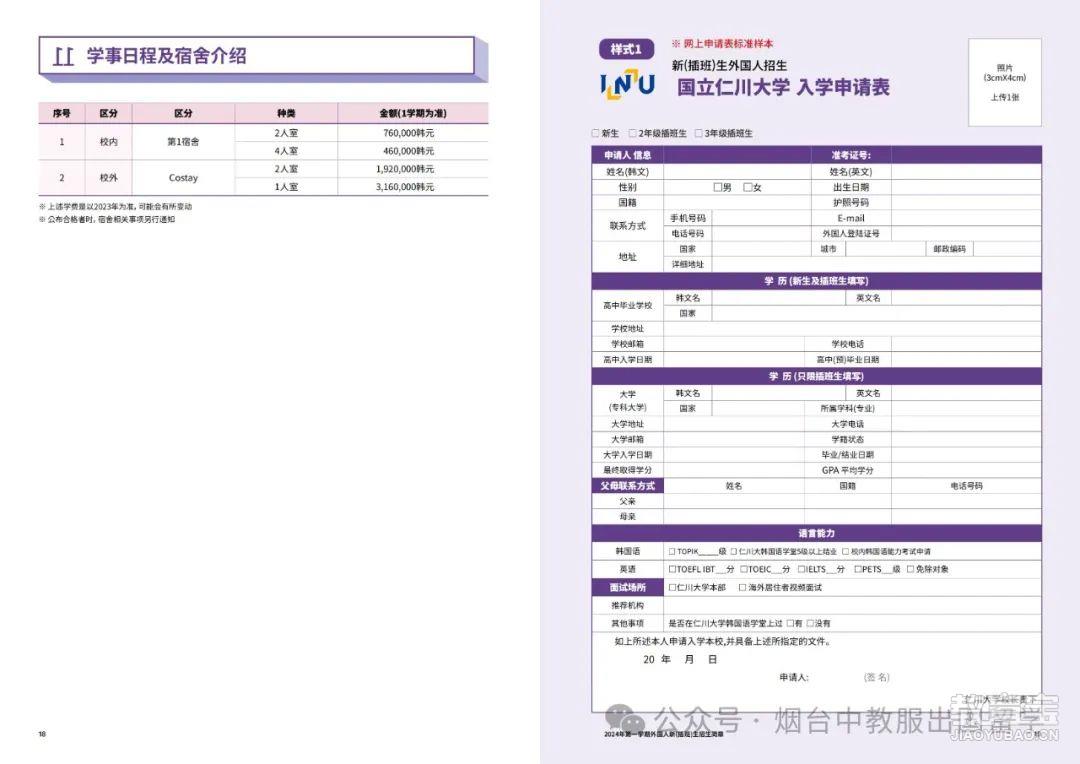Click the page number 18
The image size is (1080, 764).
point(42,734)
